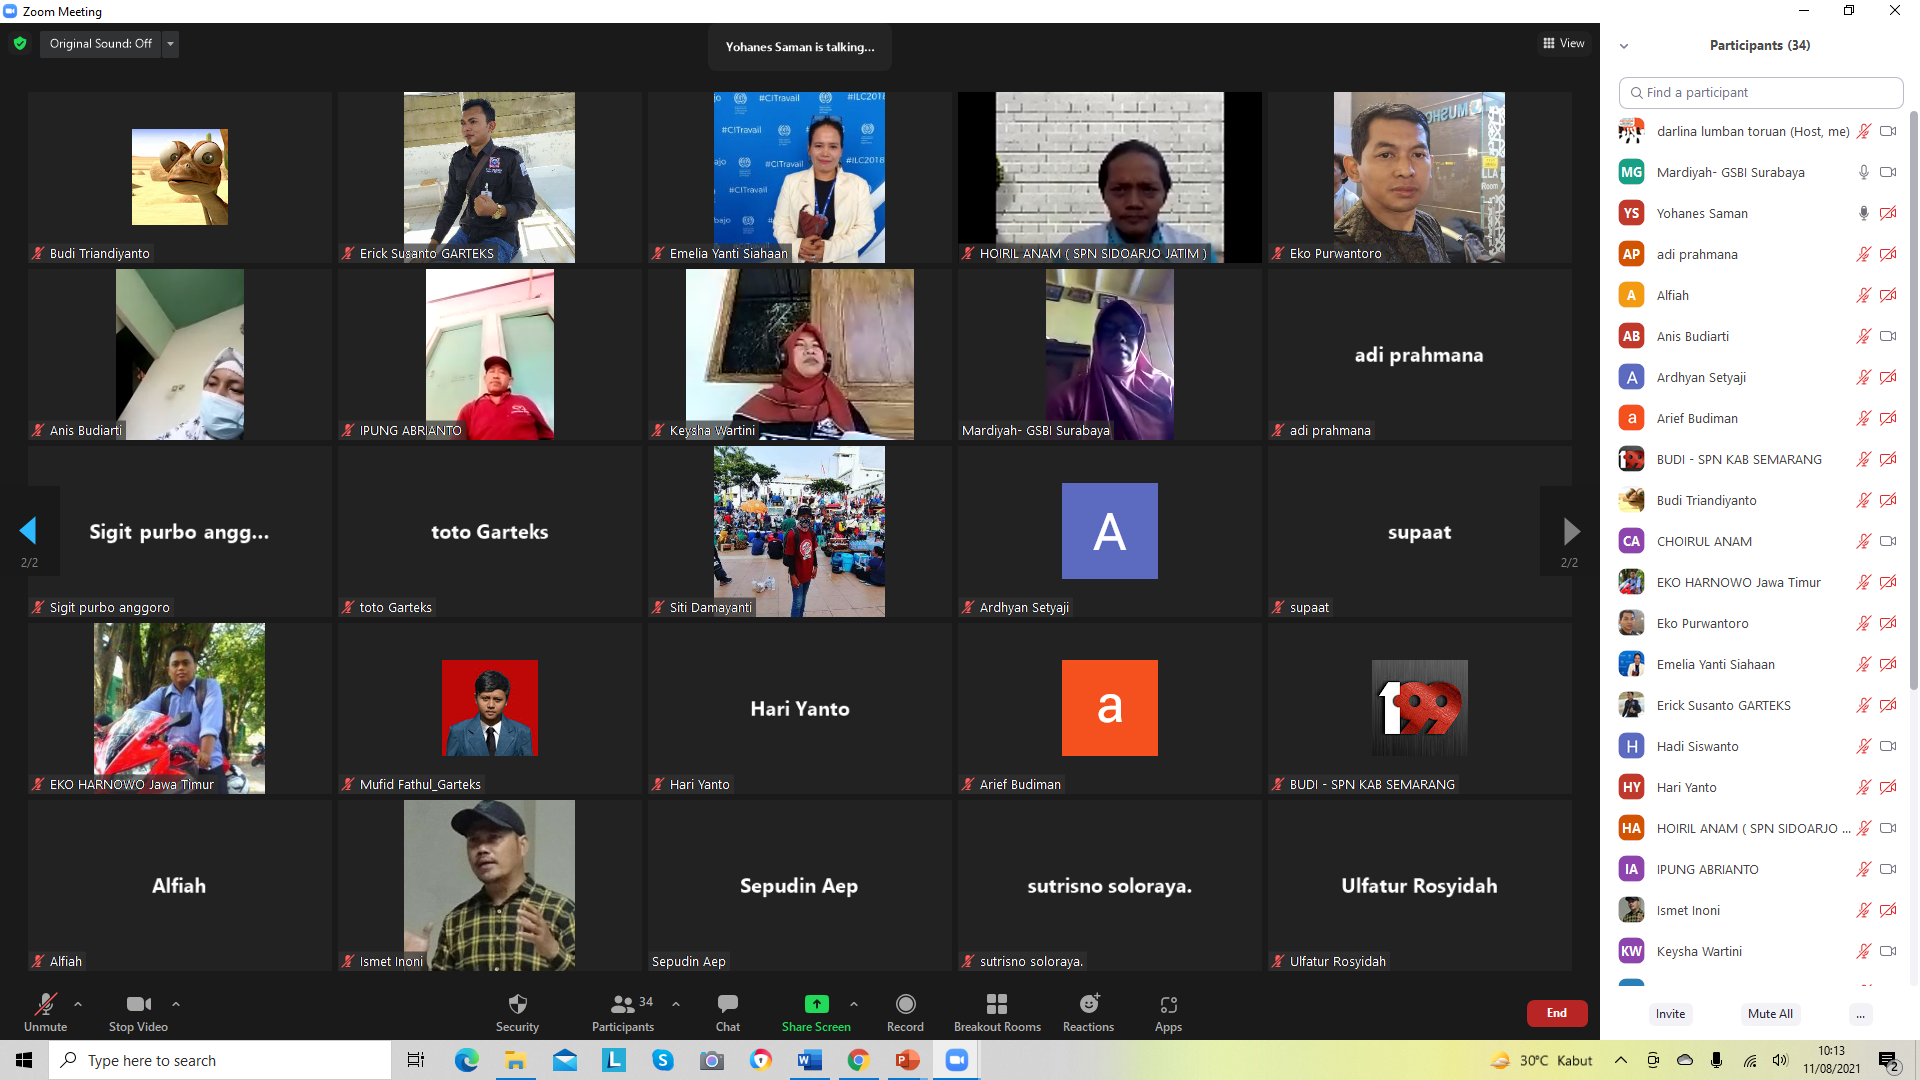Open the Participants panel tab

pos(622,1005)
